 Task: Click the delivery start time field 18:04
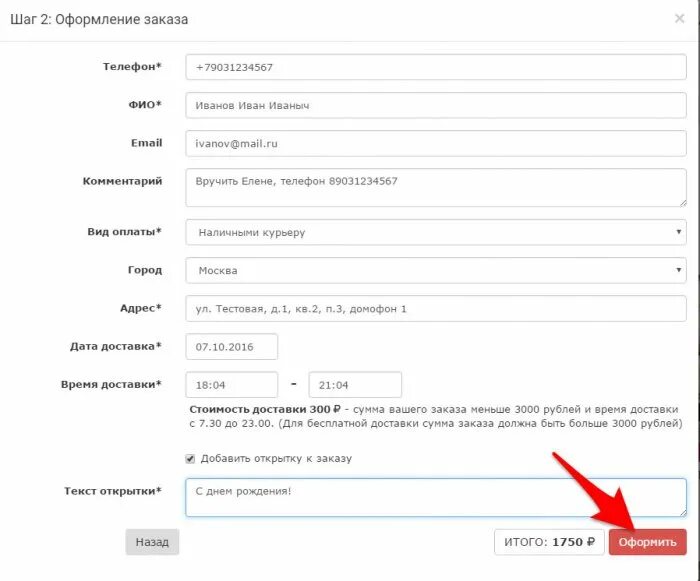pos(232,385)
